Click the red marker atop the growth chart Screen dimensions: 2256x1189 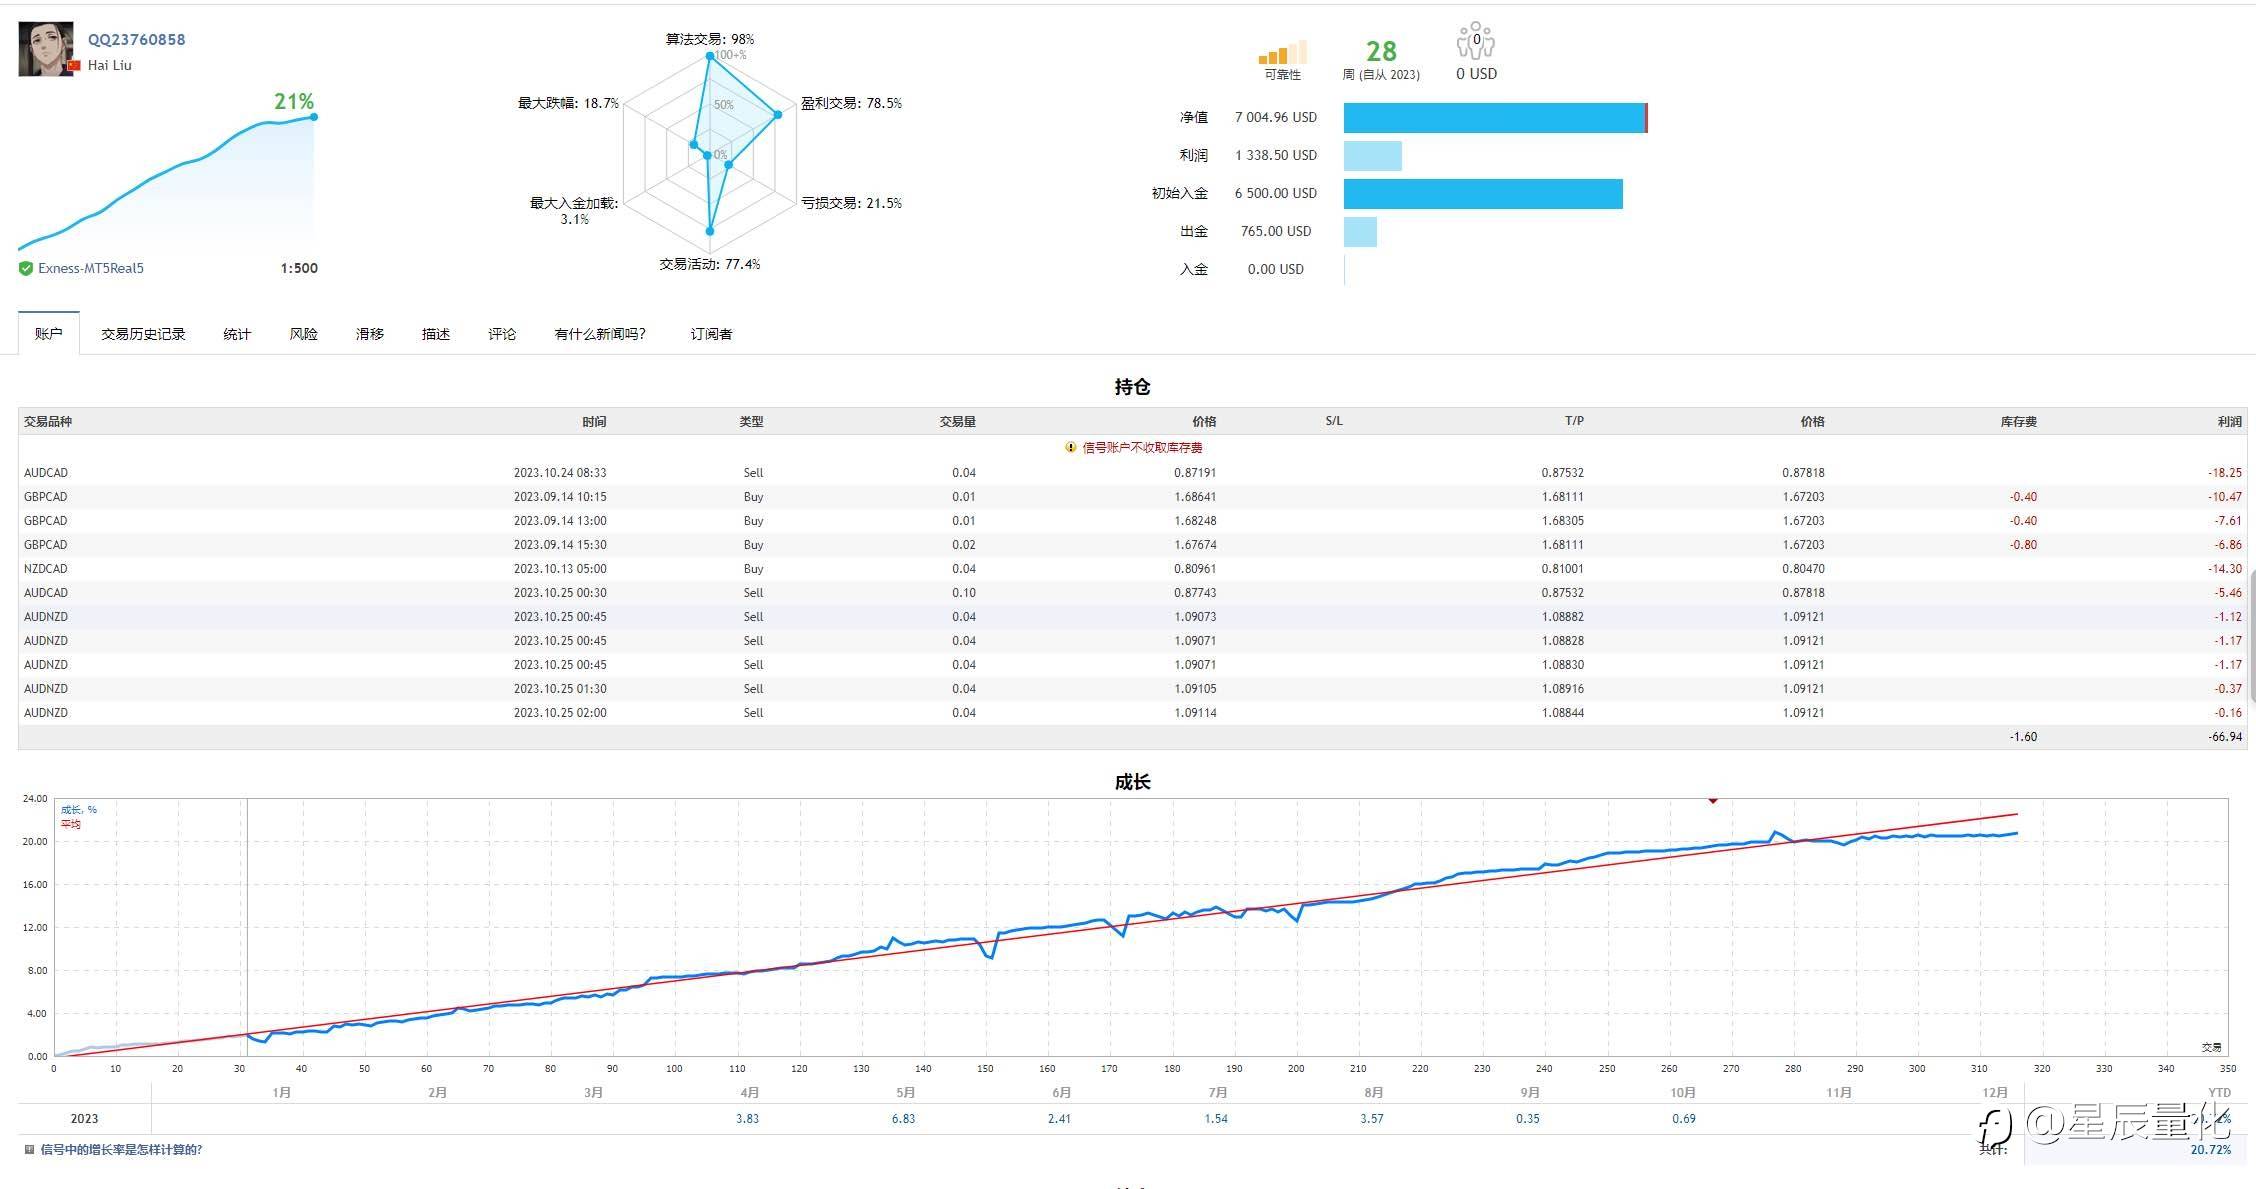(1713, 801)
